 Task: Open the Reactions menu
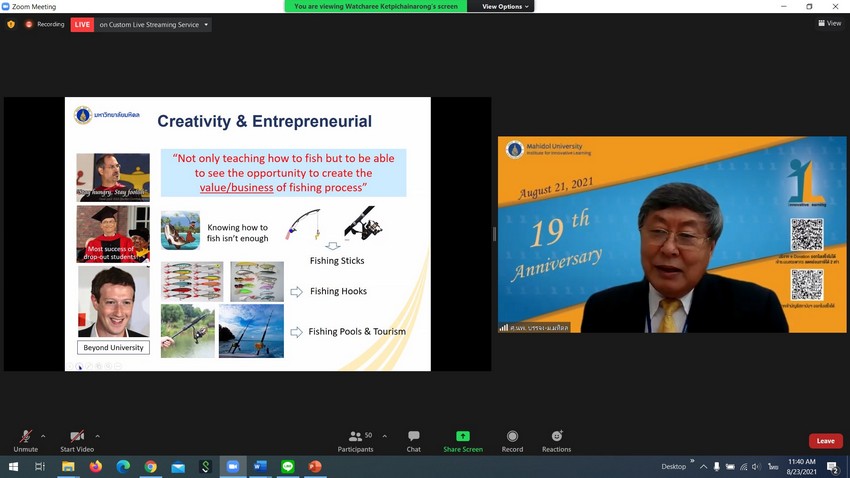pos(557,440)
